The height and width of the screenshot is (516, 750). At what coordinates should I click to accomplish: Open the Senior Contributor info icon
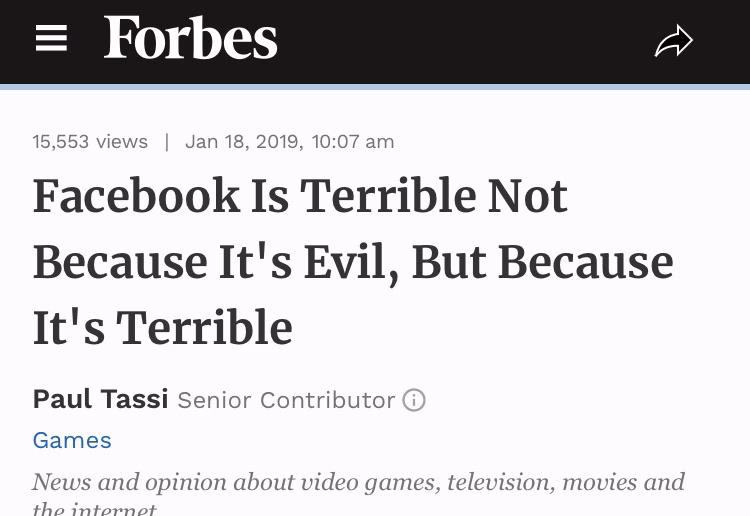[414, 400]
